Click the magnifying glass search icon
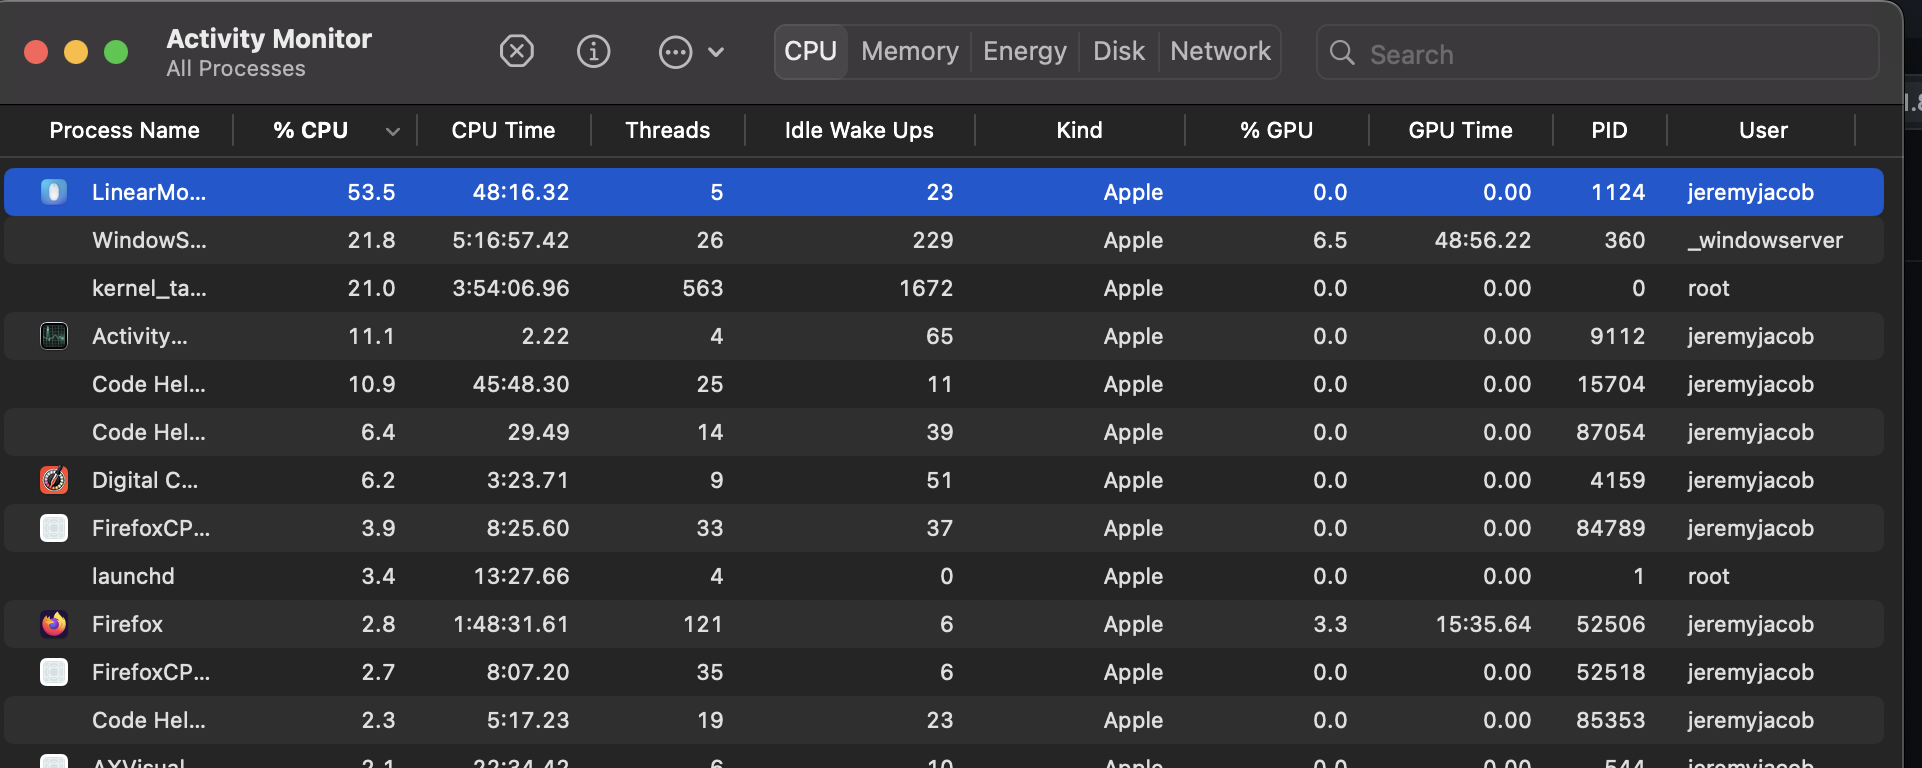The width and height of the screenshot is (1922, 768). tap(1342, 53)
